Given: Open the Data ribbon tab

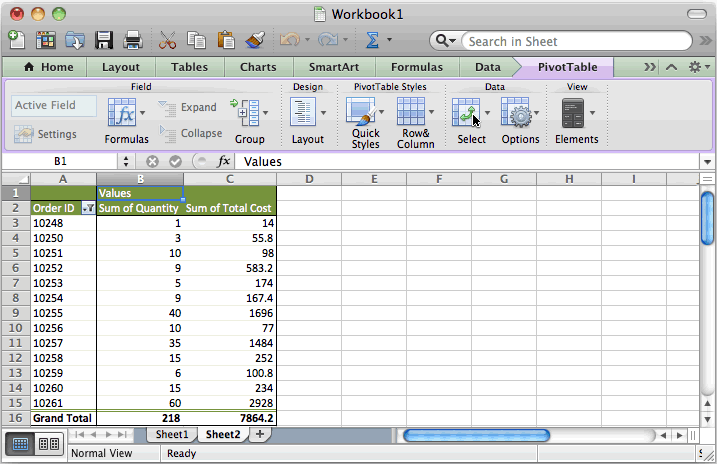Looking at the screenshot, I should 487,67.
